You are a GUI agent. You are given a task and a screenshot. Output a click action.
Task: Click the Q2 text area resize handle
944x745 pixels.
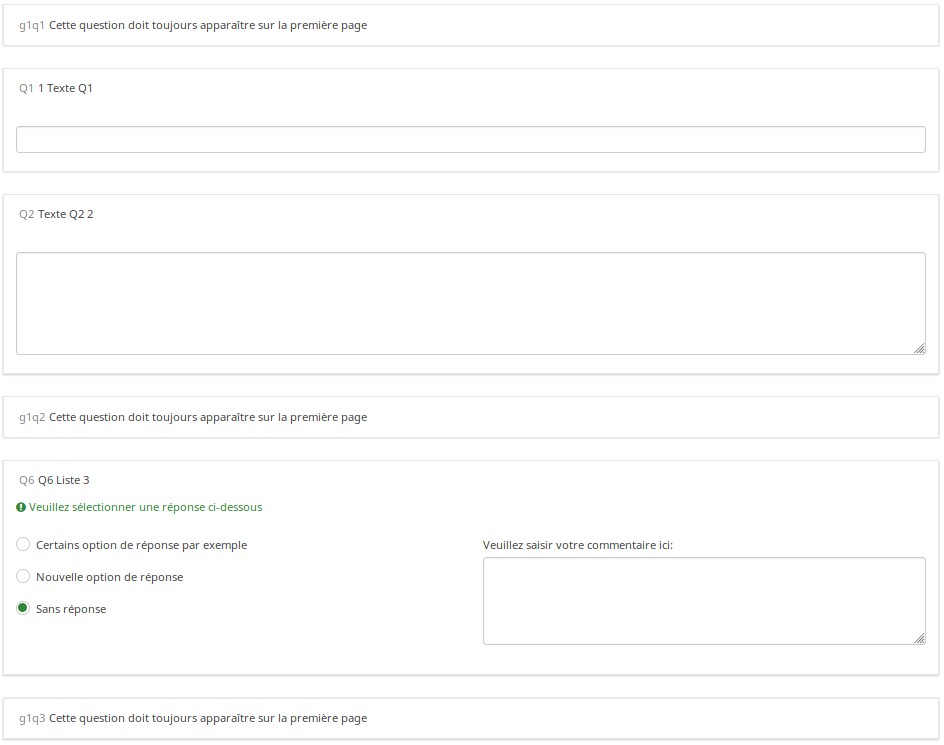(919, 348)
